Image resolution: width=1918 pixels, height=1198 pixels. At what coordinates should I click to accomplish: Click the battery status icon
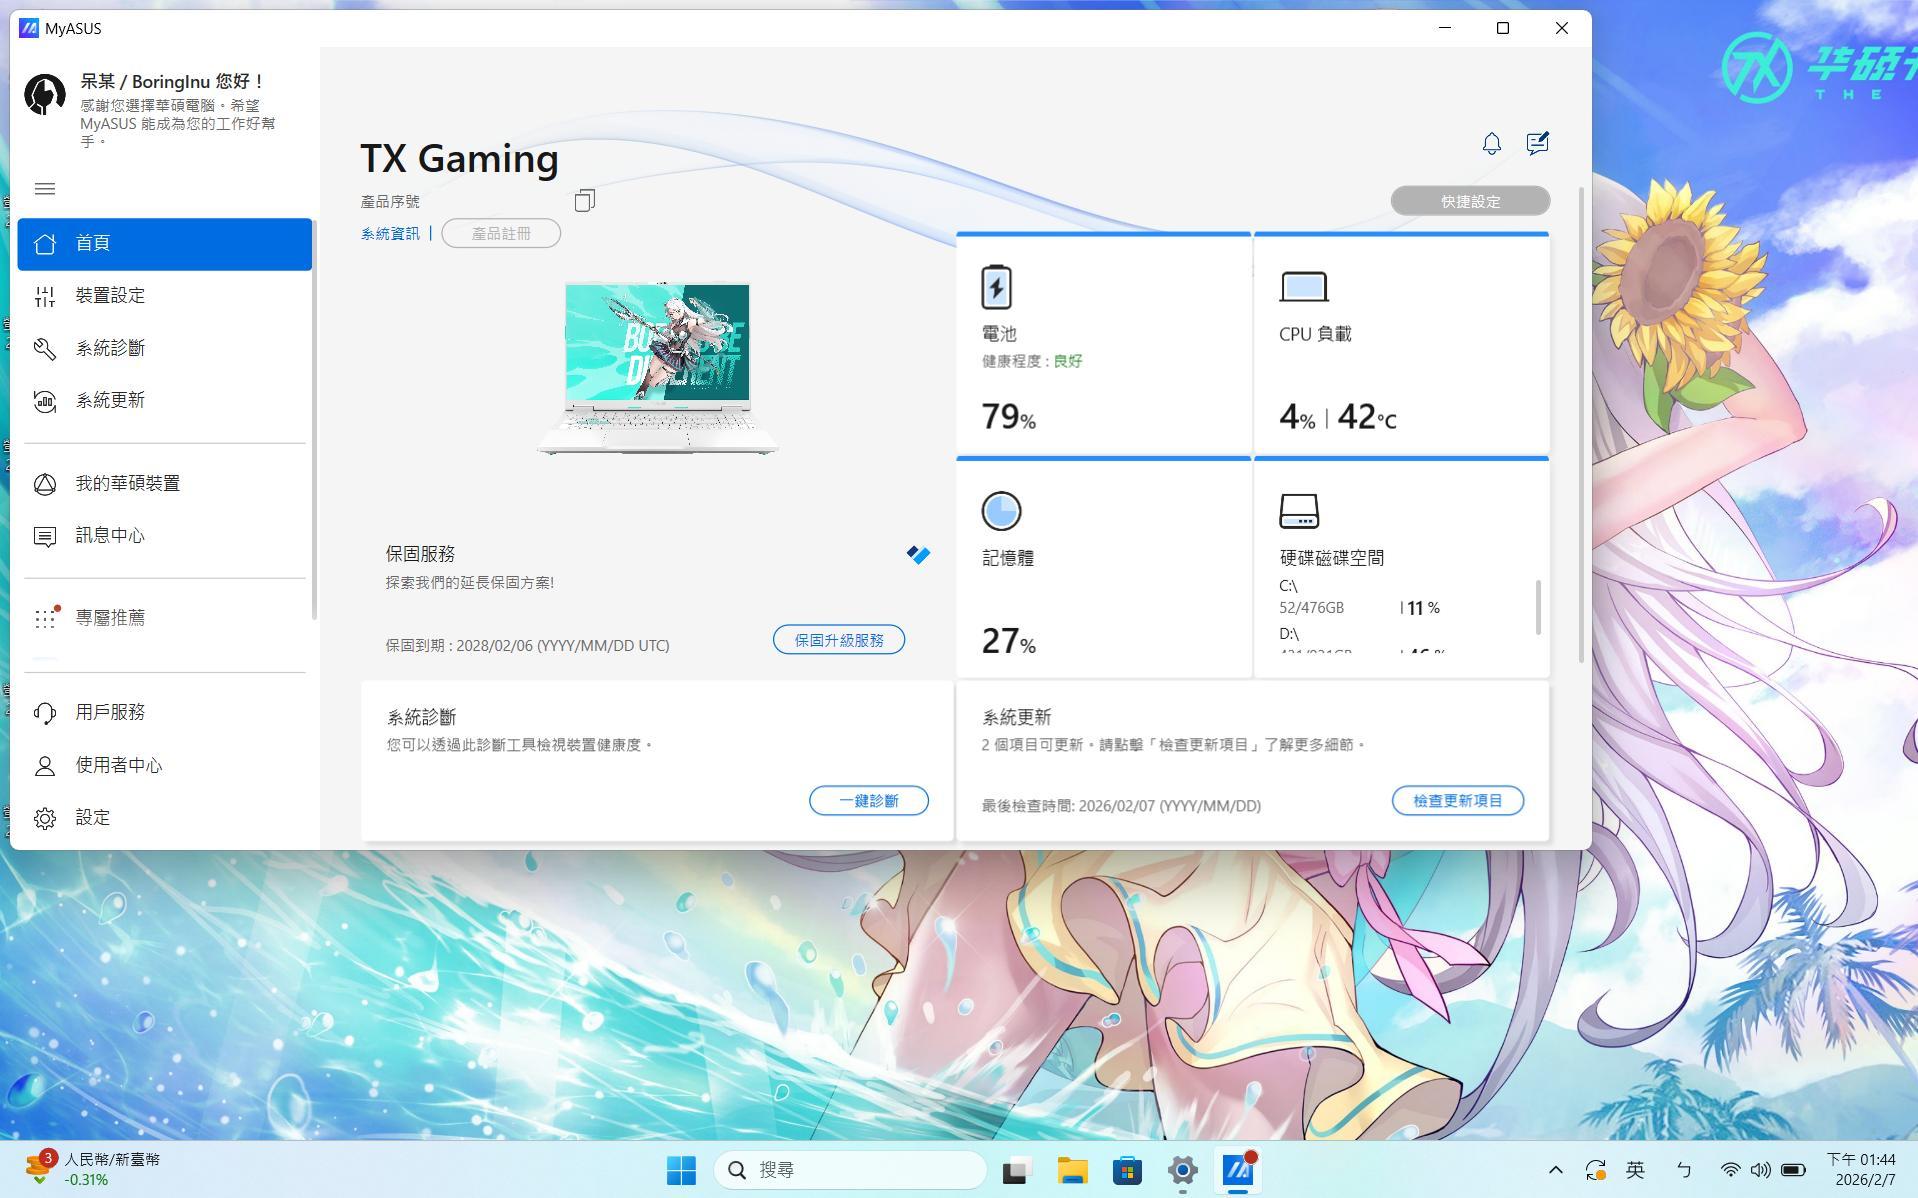point(996,287)
